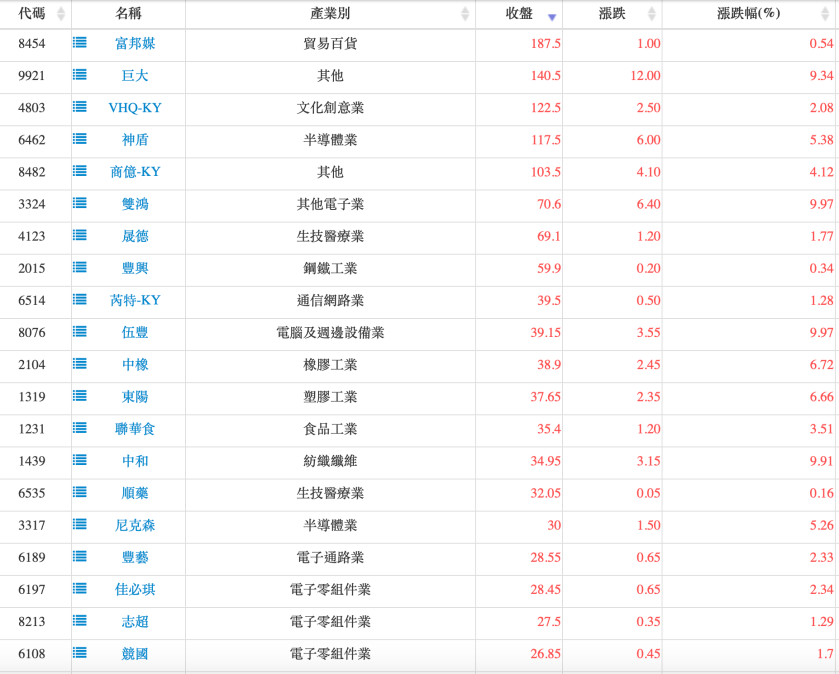Follow the 中橡 stock name link

135,365
